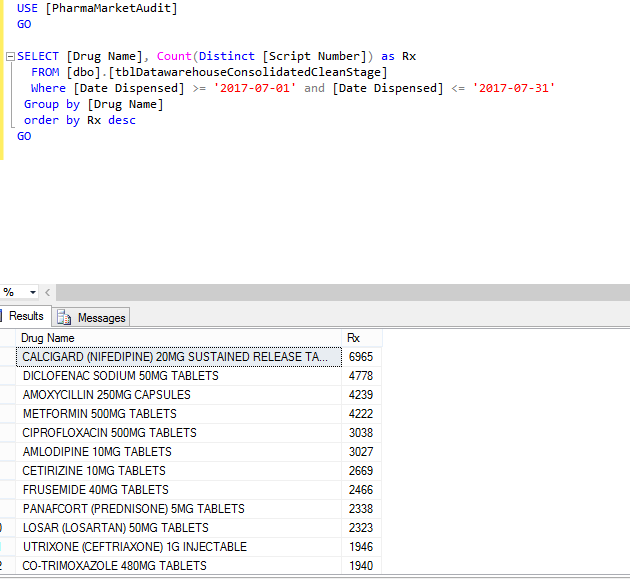The image size is (630, 580).
Task: Select the CIPROFLOXACIN 500MG TABLETS cell
Action: (x=109, y=433)
